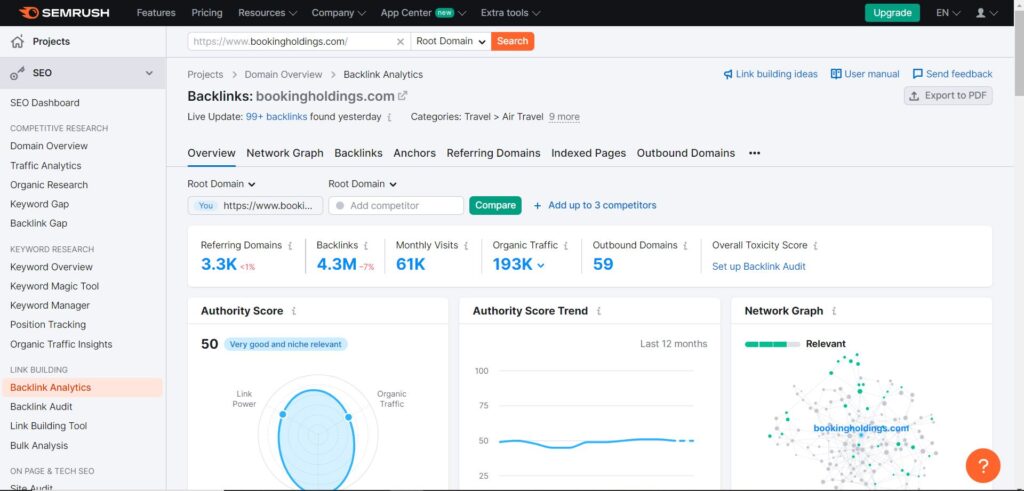The width and height of the screenshot is (1024, 491).
Task: Click Export to PDF button
Action: click(x=948, y=96)
